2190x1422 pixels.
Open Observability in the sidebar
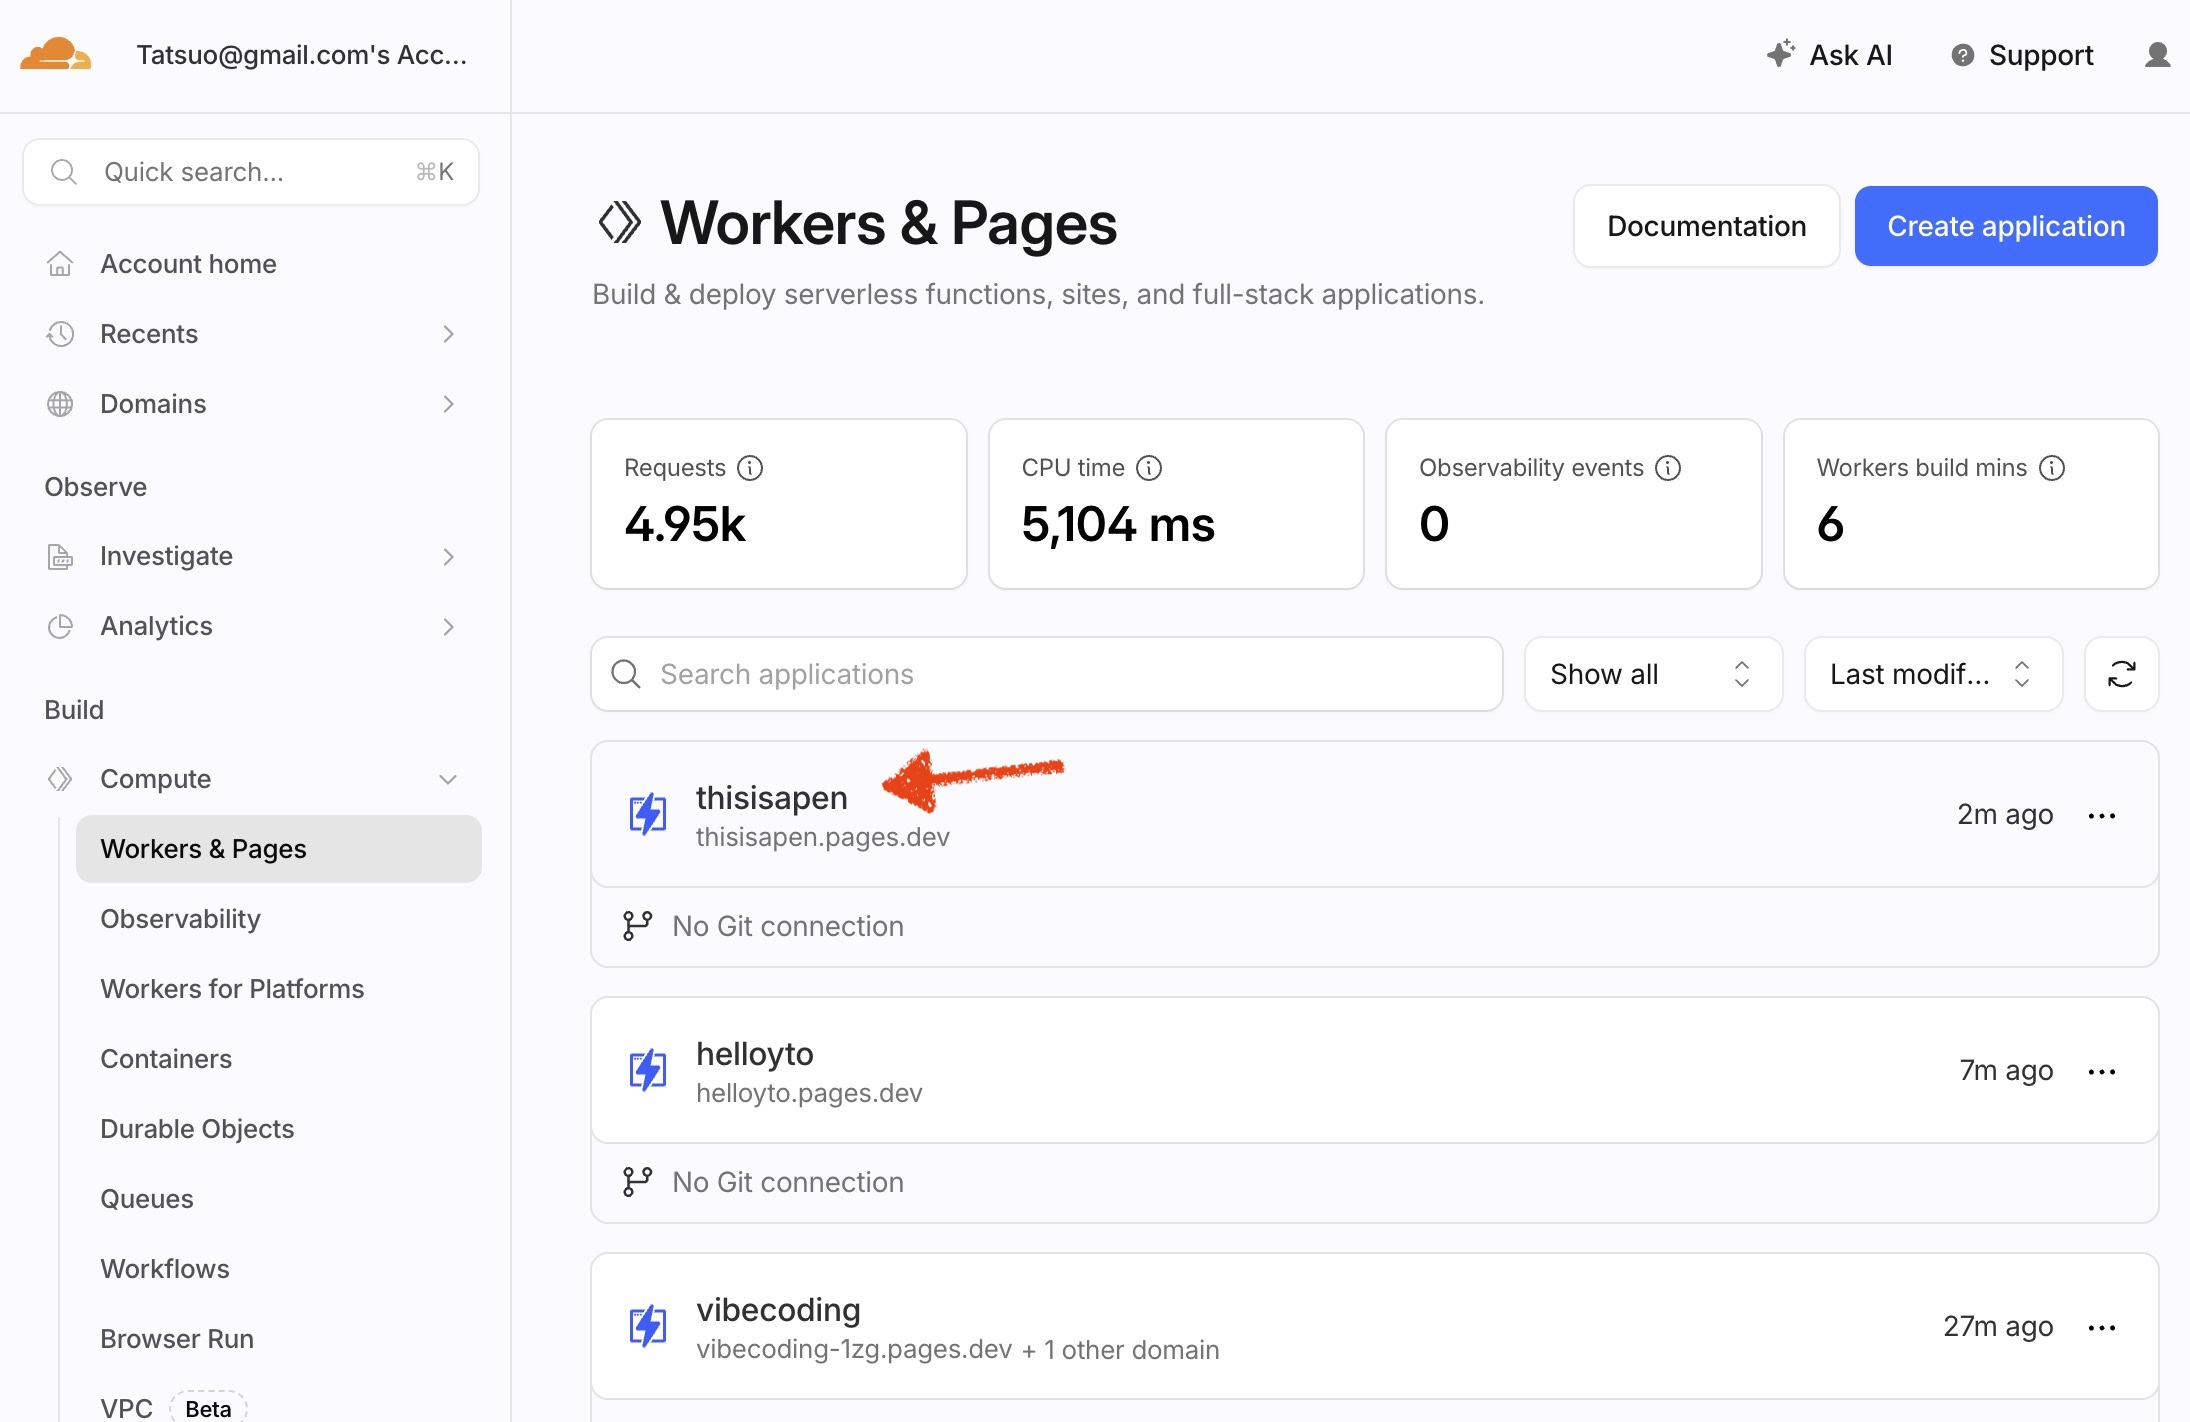click(180, 919)
